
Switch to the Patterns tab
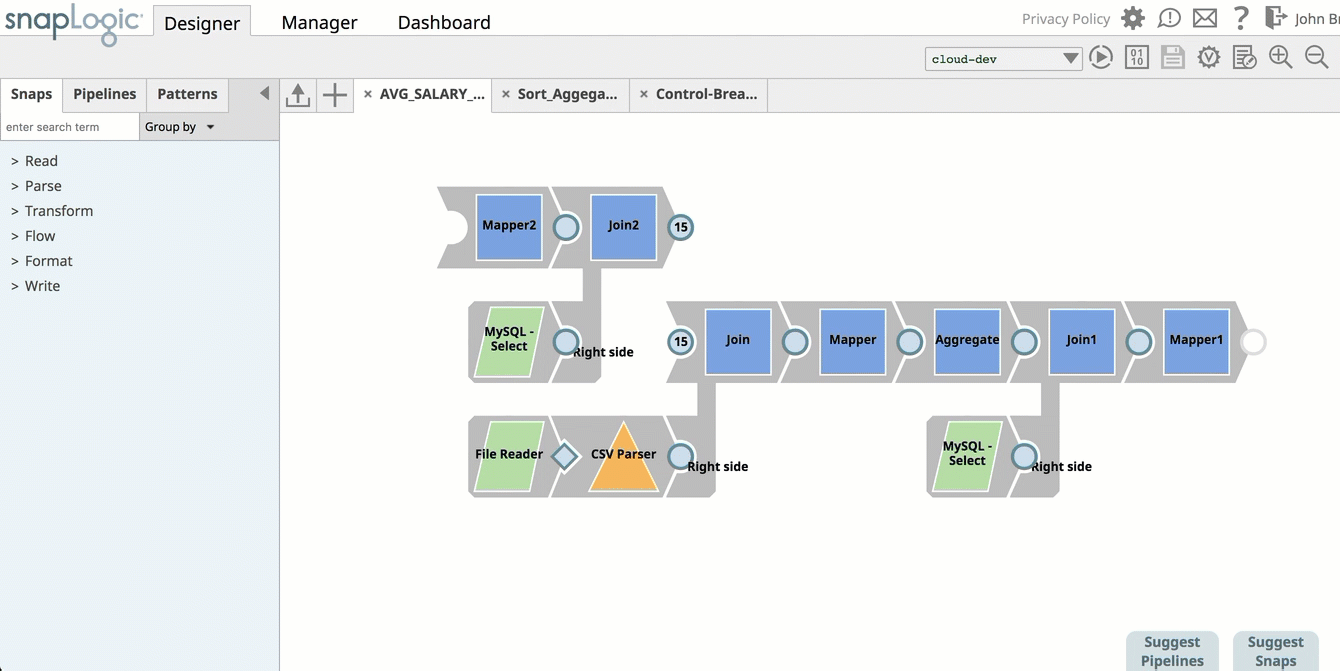(x=187, y=94)
